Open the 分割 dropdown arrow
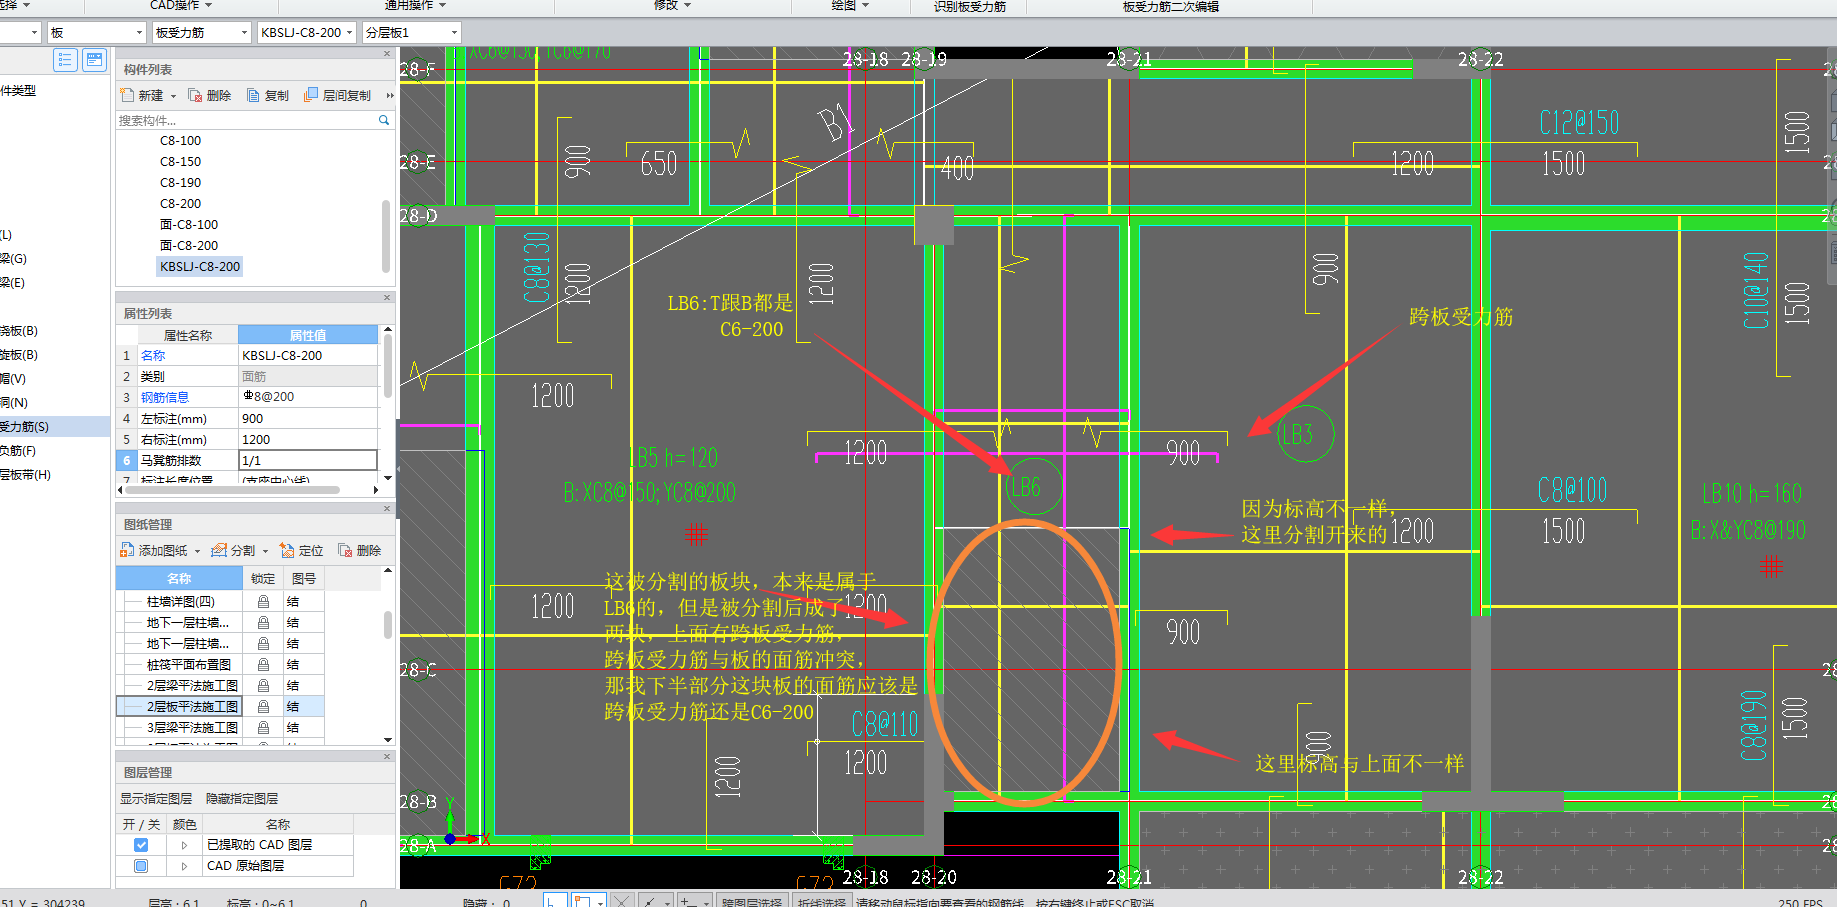Screen dimensions: 1837x907 tap(265, 551)
